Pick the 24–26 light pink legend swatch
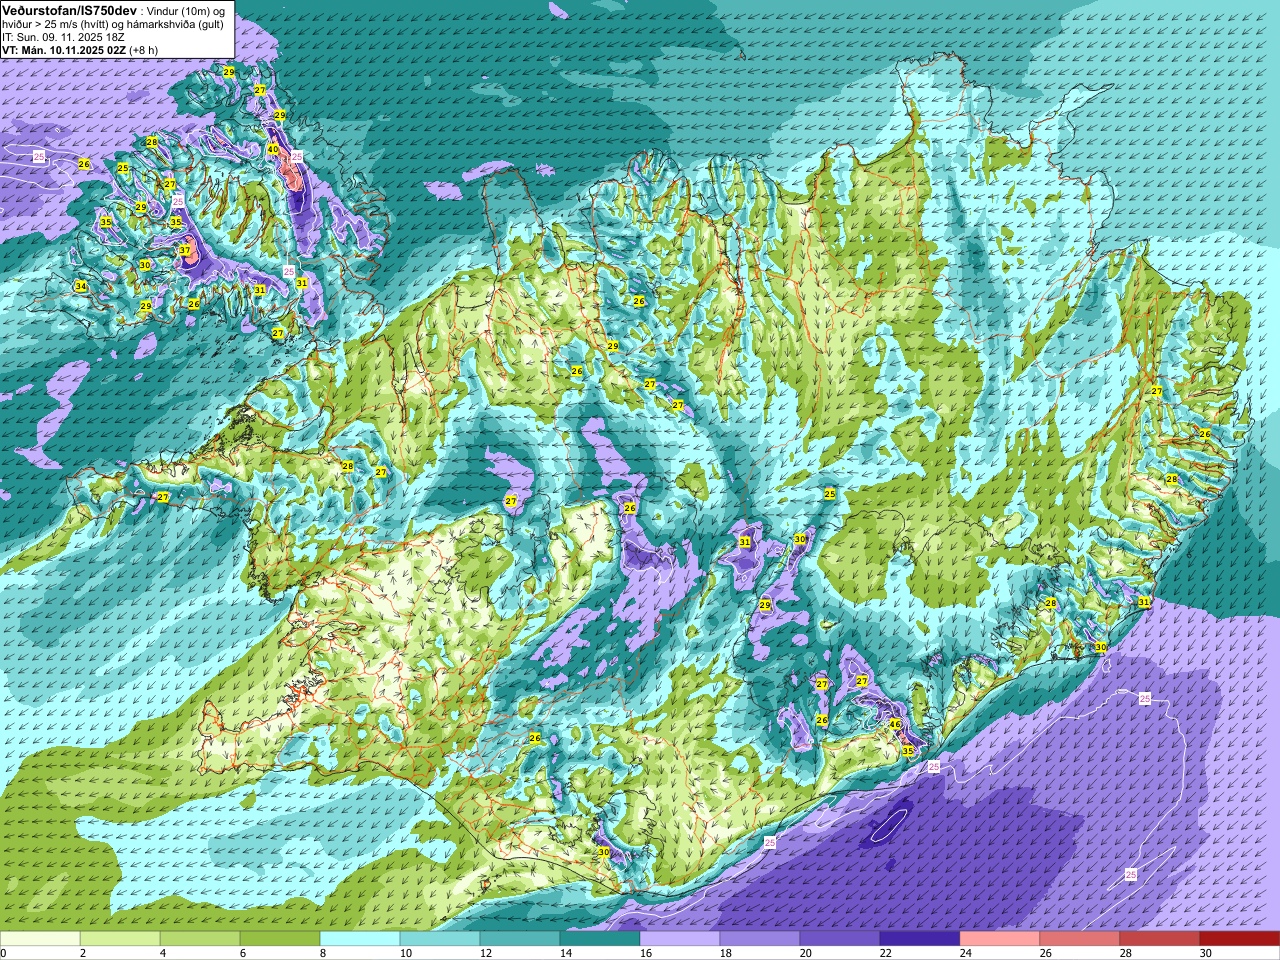Screen dimensions: 1280x960 1000,939
